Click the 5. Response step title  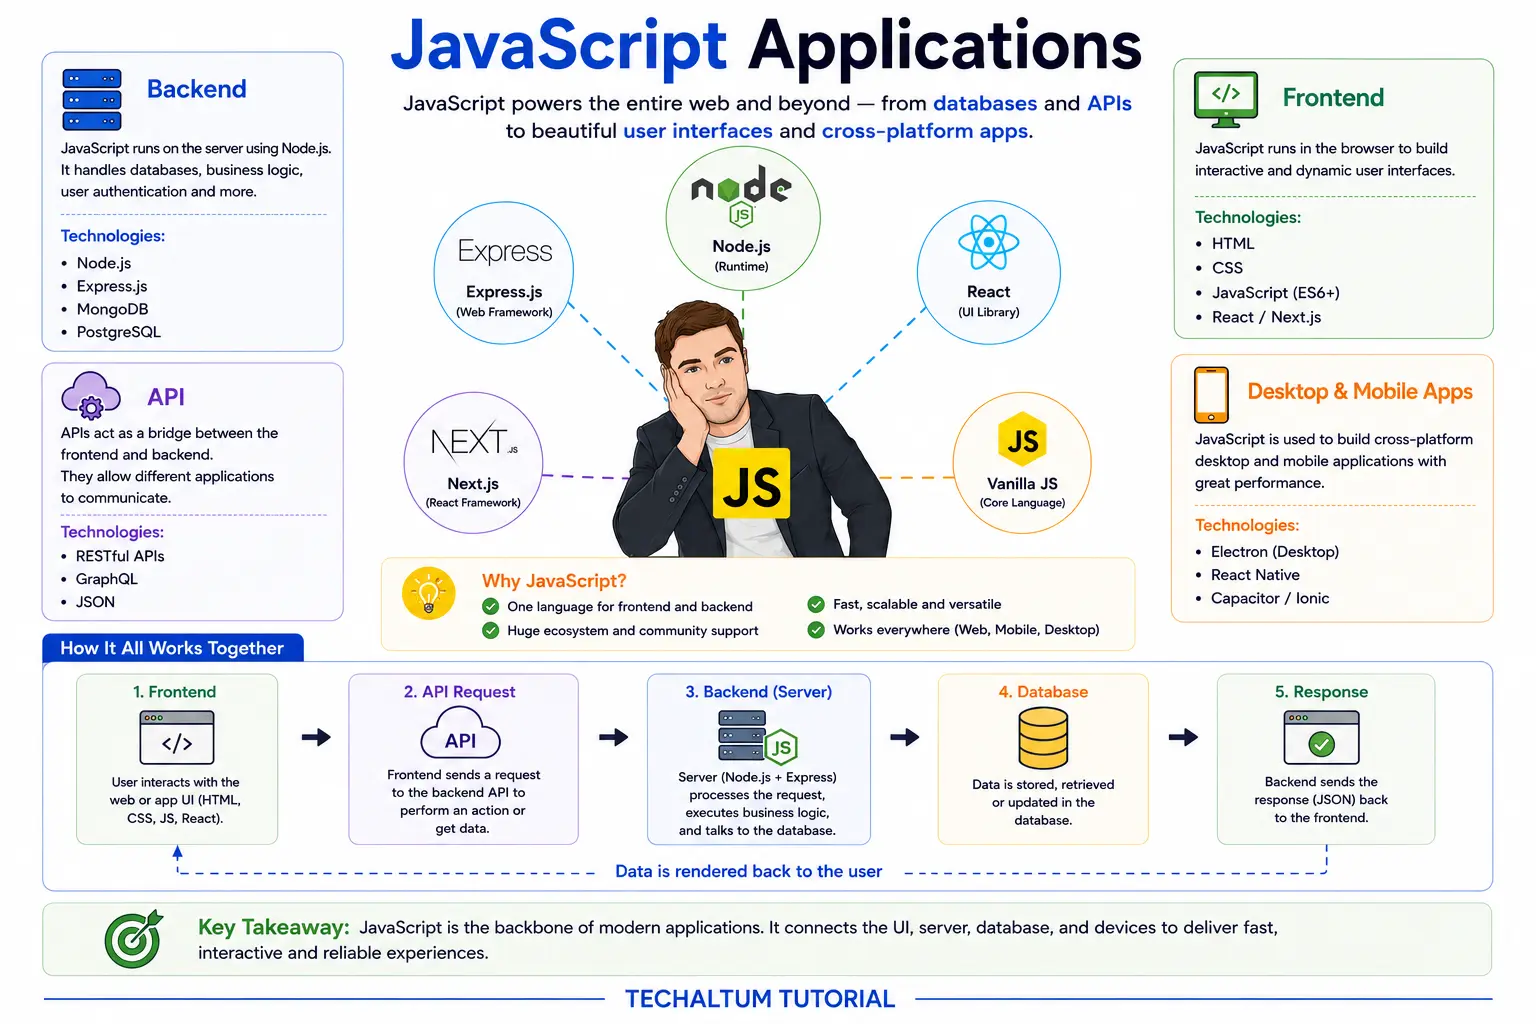click(1321, 692)
